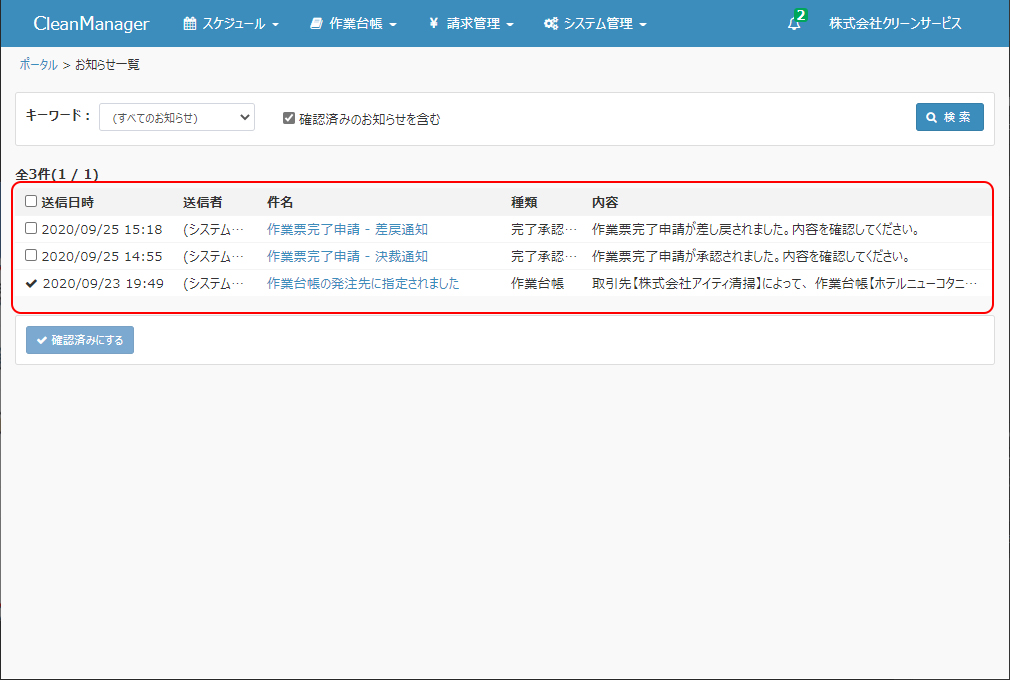This screenshot has height=680, width=1010.
Task: Go to ポータル breadcrumb link
Action: [38, 65]
